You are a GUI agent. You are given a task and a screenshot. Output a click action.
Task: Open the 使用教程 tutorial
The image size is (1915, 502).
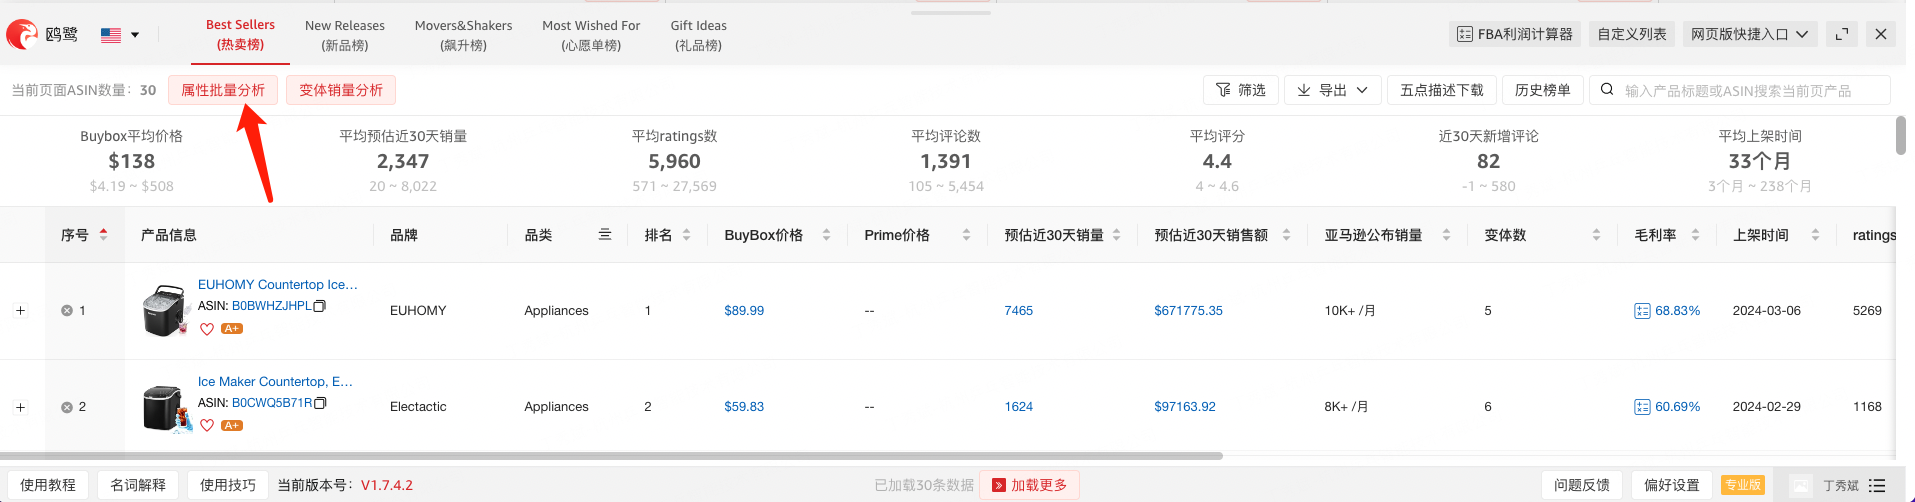coord(48,485)
